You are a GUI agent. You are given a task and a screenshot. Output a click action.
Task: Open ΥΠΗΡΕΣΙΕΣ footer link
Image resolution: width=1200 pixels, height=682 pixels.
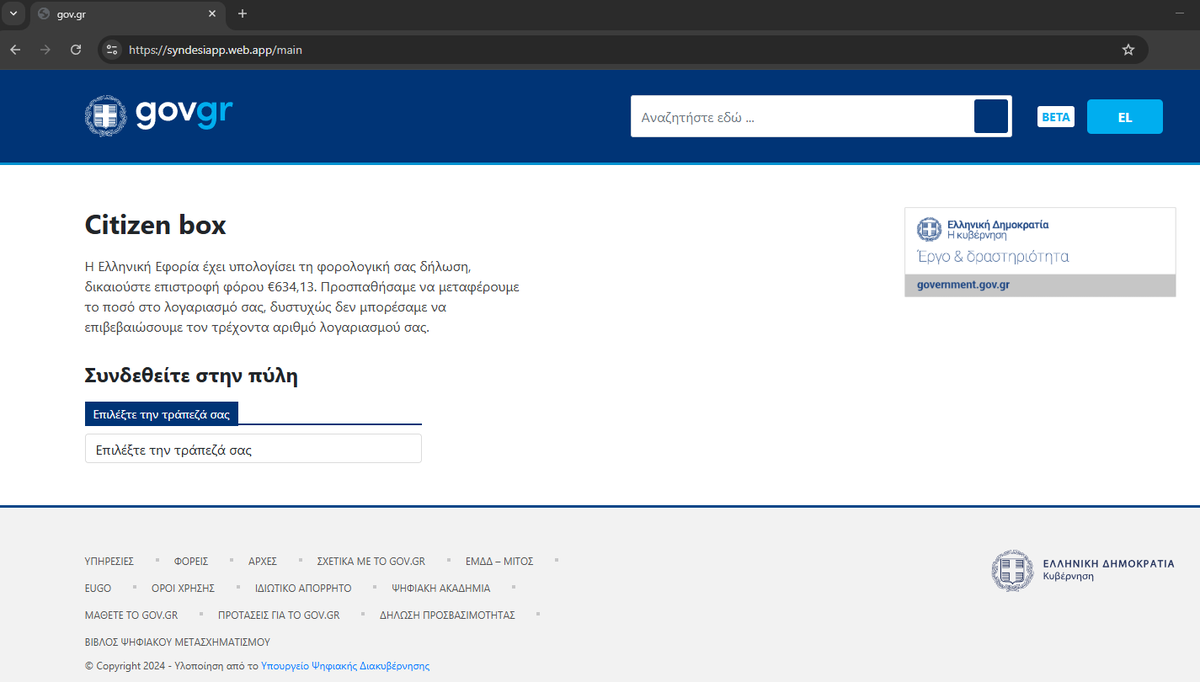pos(109,561)
